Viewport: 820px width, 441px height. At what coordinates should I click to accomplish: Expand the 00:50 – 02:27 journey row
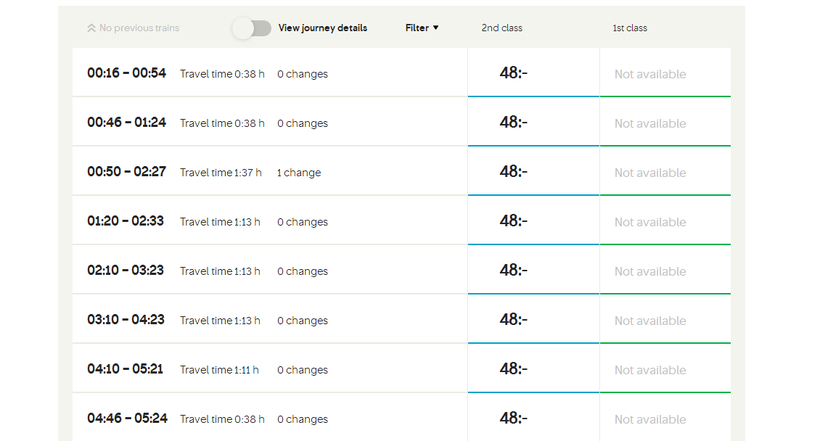pyautogui.click(x=127, y=172)
